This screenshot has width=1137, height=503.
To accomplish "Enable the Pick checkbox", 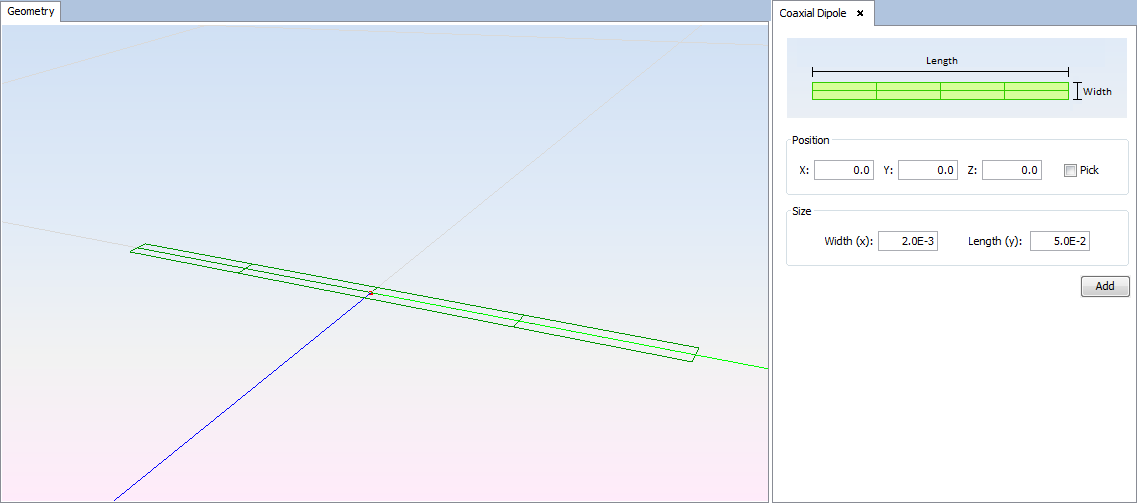I will point(1070,170).
